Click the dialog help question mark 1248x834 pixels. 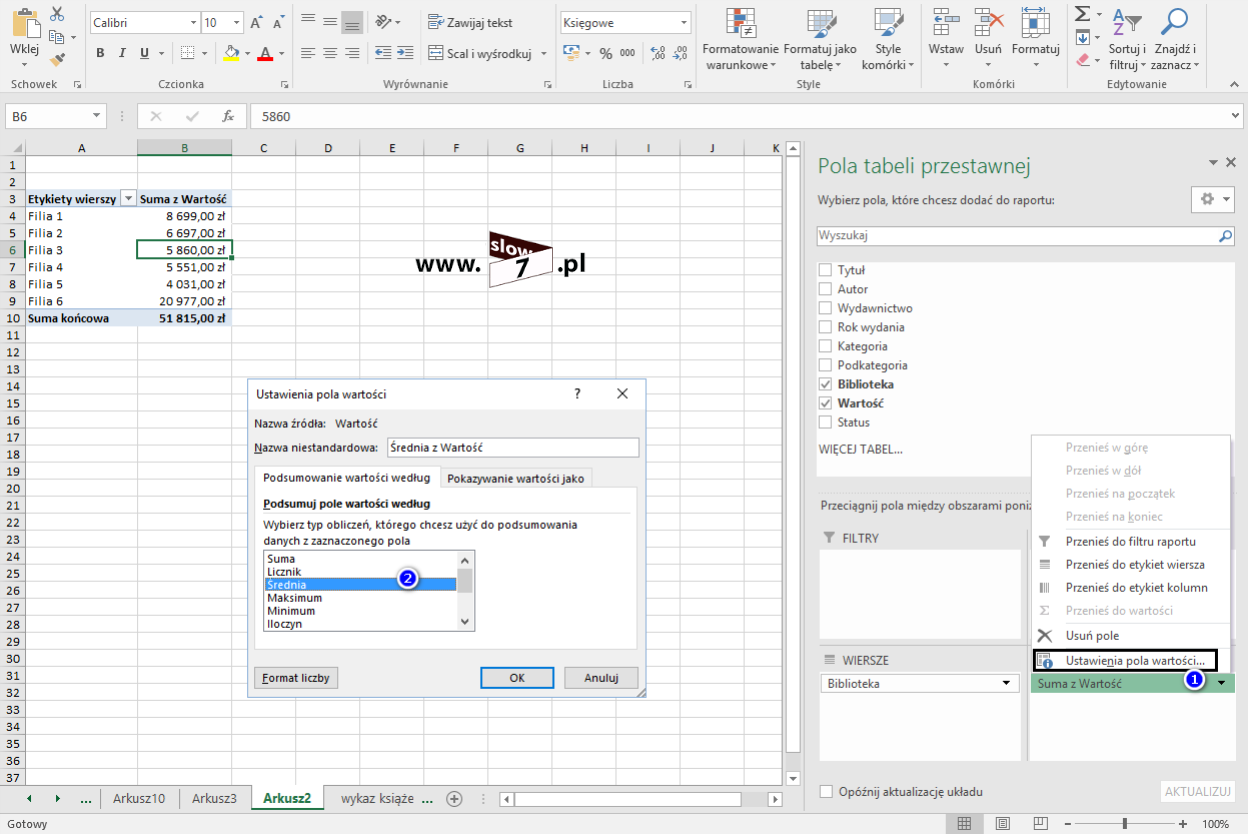pyautogui.click(x=577, y=394)
